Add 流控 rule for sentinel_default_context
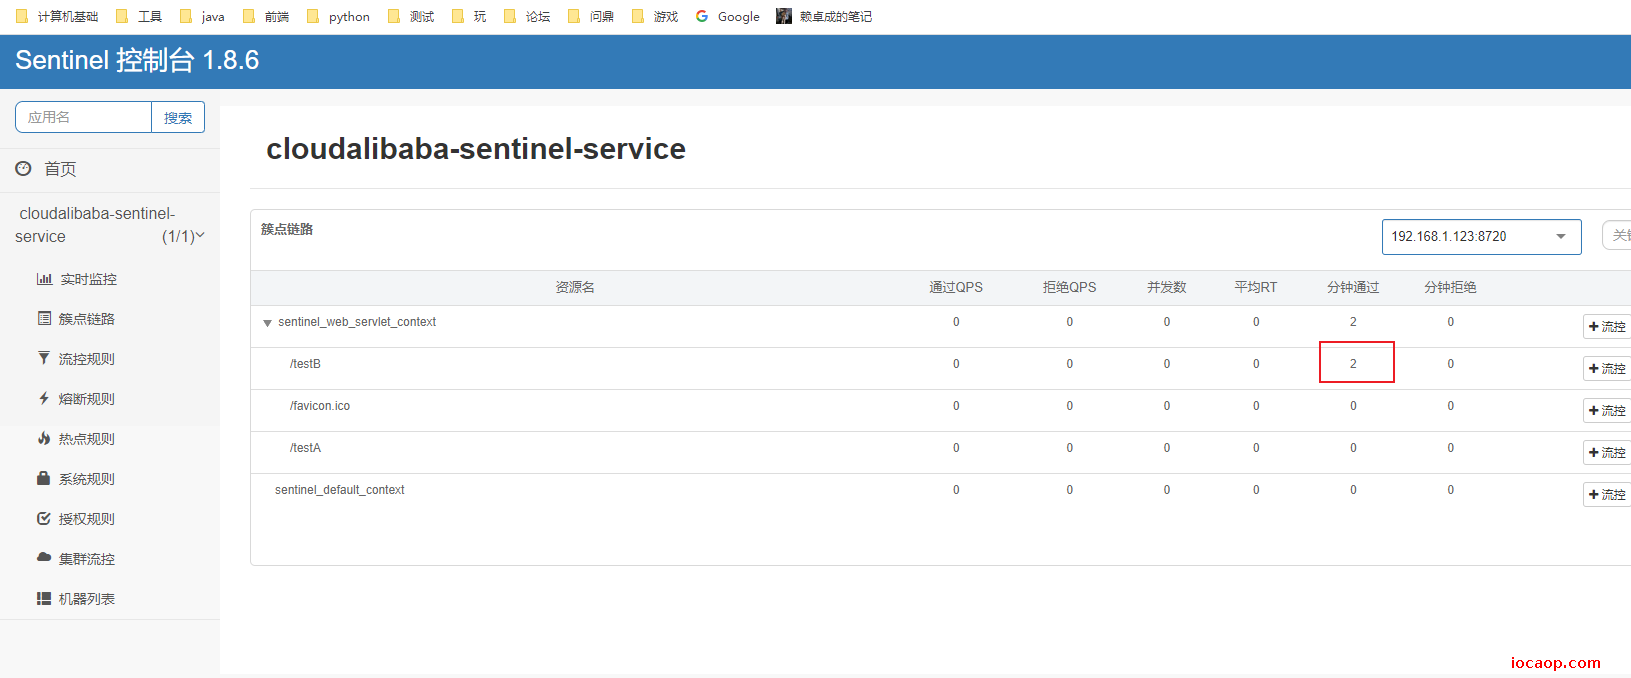 [1607, 495]
